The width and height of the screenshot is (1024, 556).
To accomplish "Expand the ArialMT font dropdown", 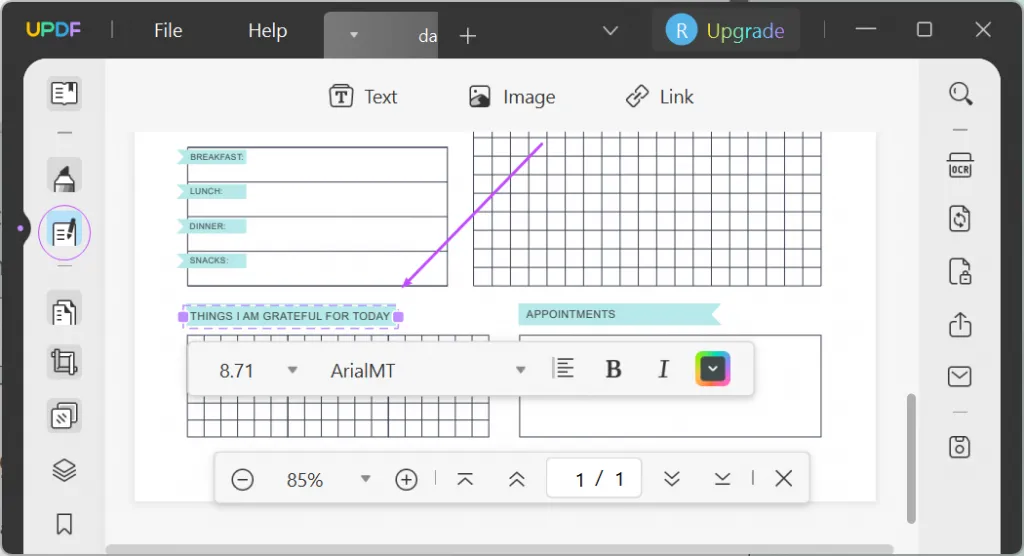I will pyautogui.click(x=520, y=370).
